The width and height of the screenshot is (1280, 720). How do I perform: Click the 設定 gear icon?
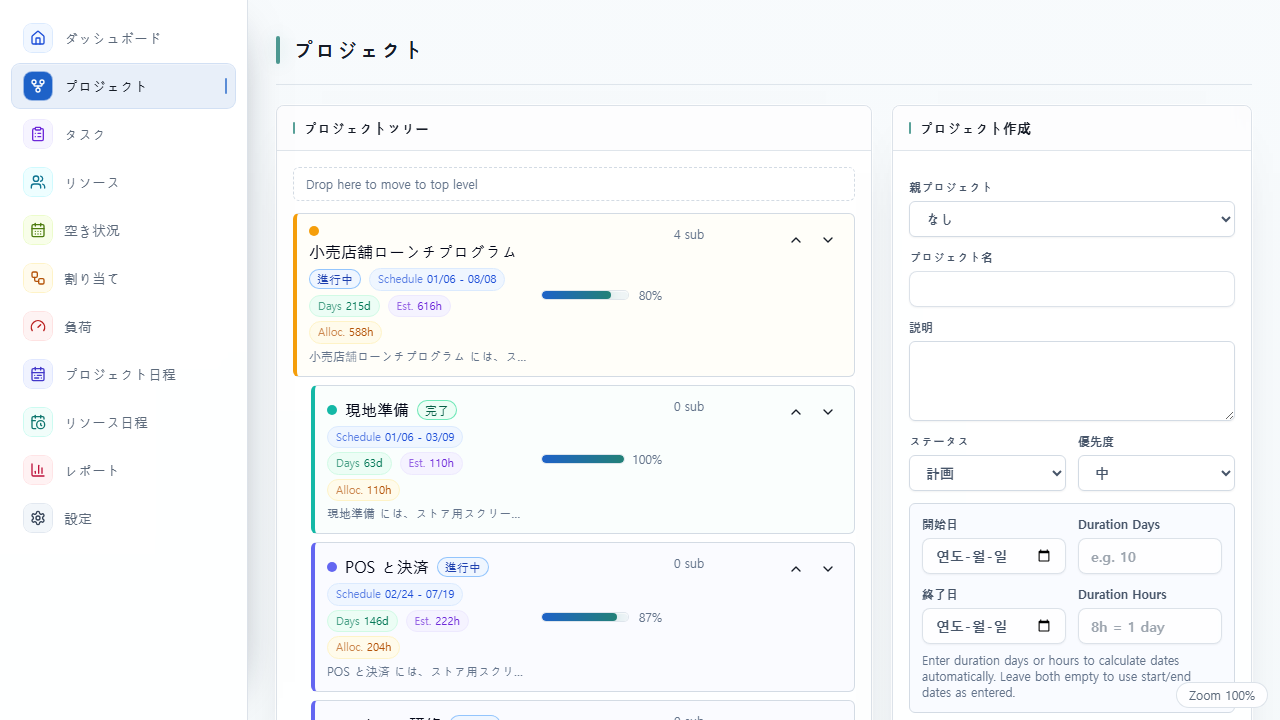click(38, 518)
